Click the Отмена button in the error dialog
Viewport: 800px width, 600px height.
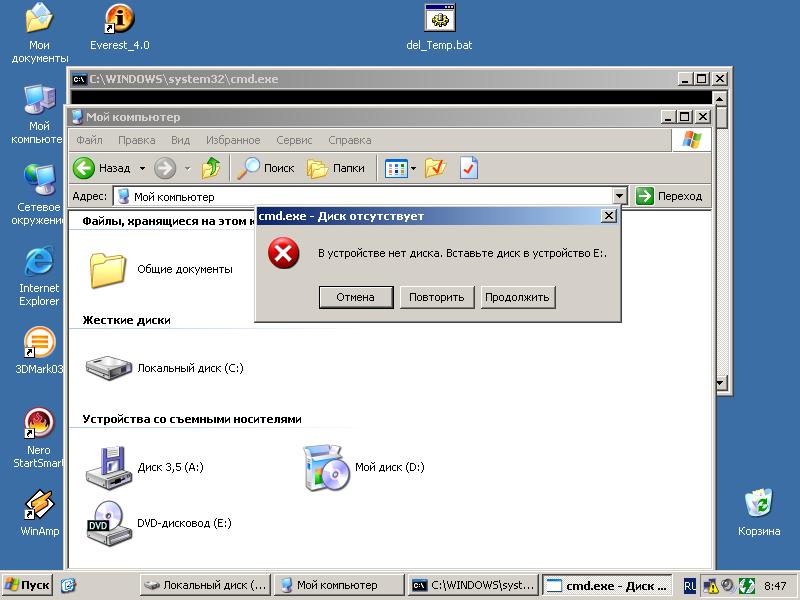click(356, 297)
